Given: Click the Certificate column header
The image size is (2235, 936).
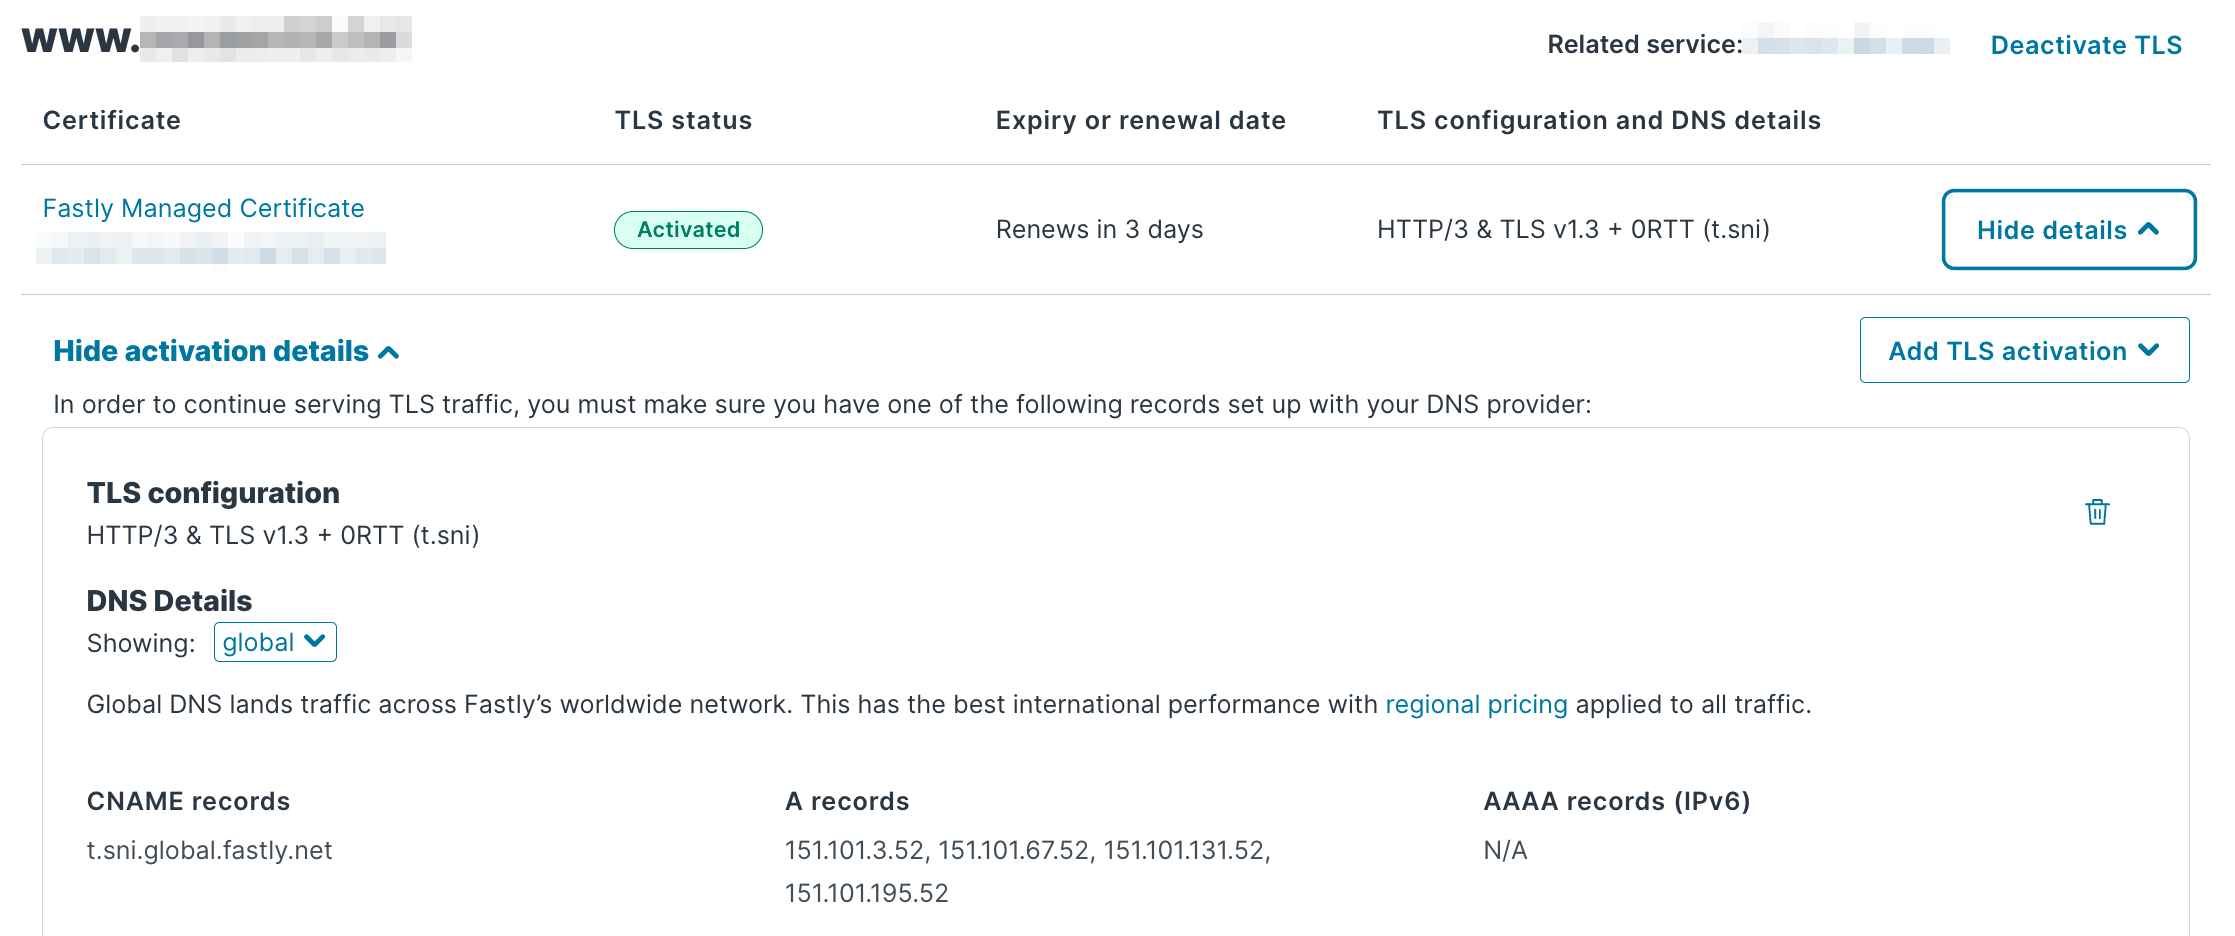Looking at the screenshot, I should pos(112,121).
